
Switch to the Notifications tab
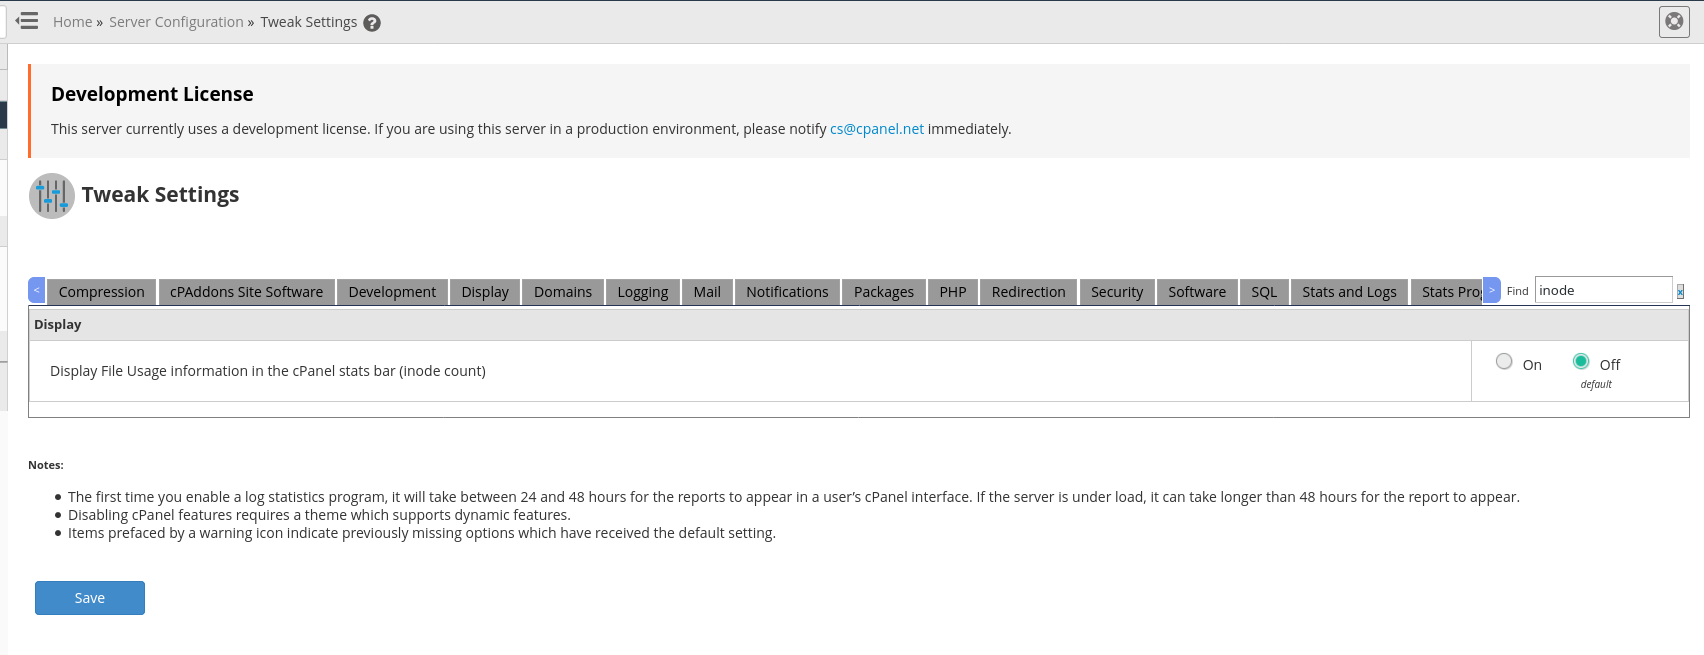[787, 292]
